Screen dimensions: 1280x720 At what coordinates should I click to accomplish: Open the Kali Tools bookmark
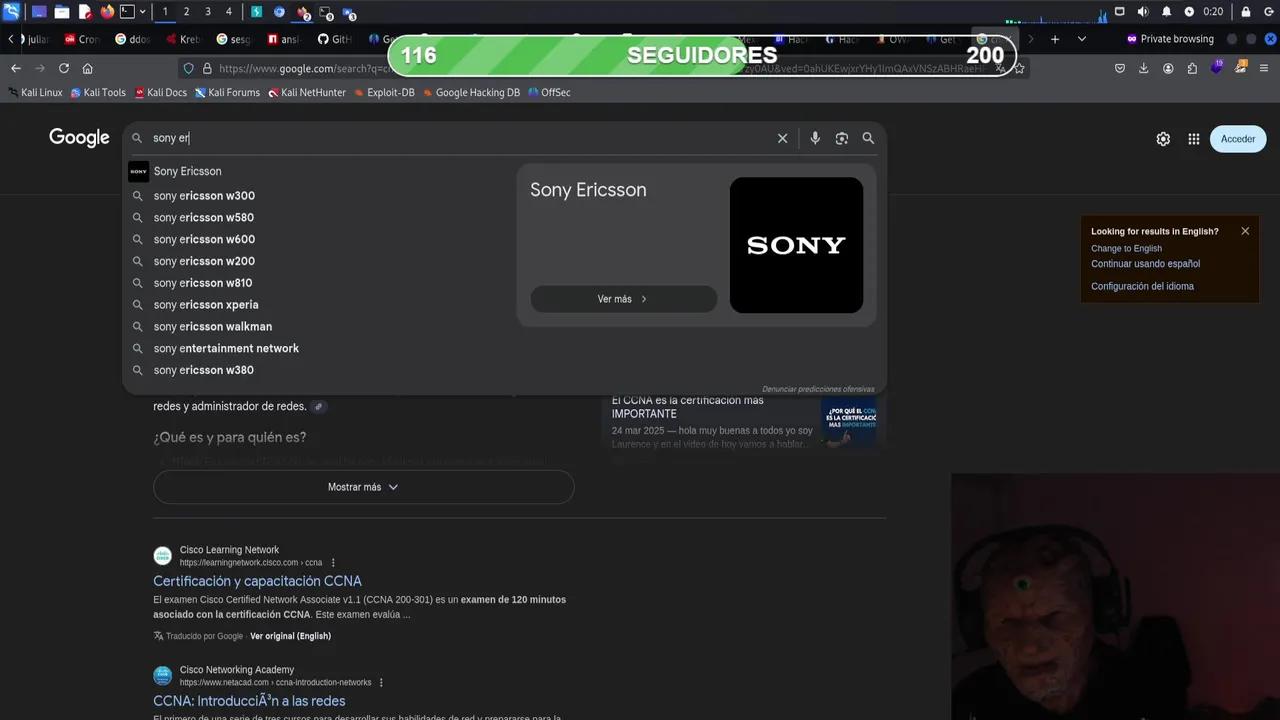[x=98, y=92]
